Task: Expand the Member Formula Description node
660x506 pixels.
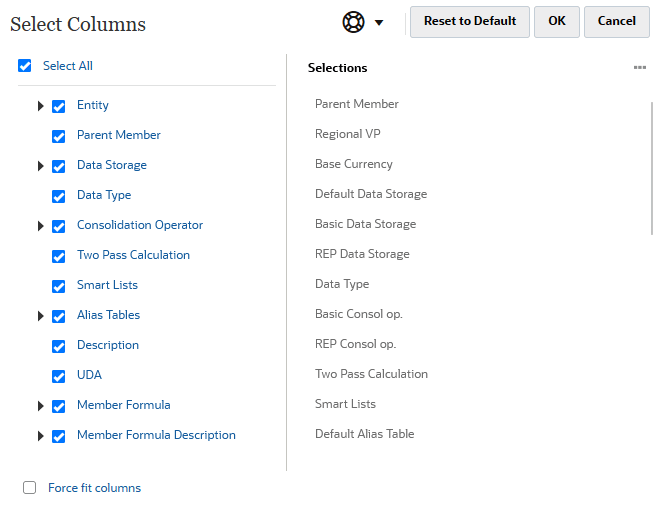Action: tap(41, 436)
